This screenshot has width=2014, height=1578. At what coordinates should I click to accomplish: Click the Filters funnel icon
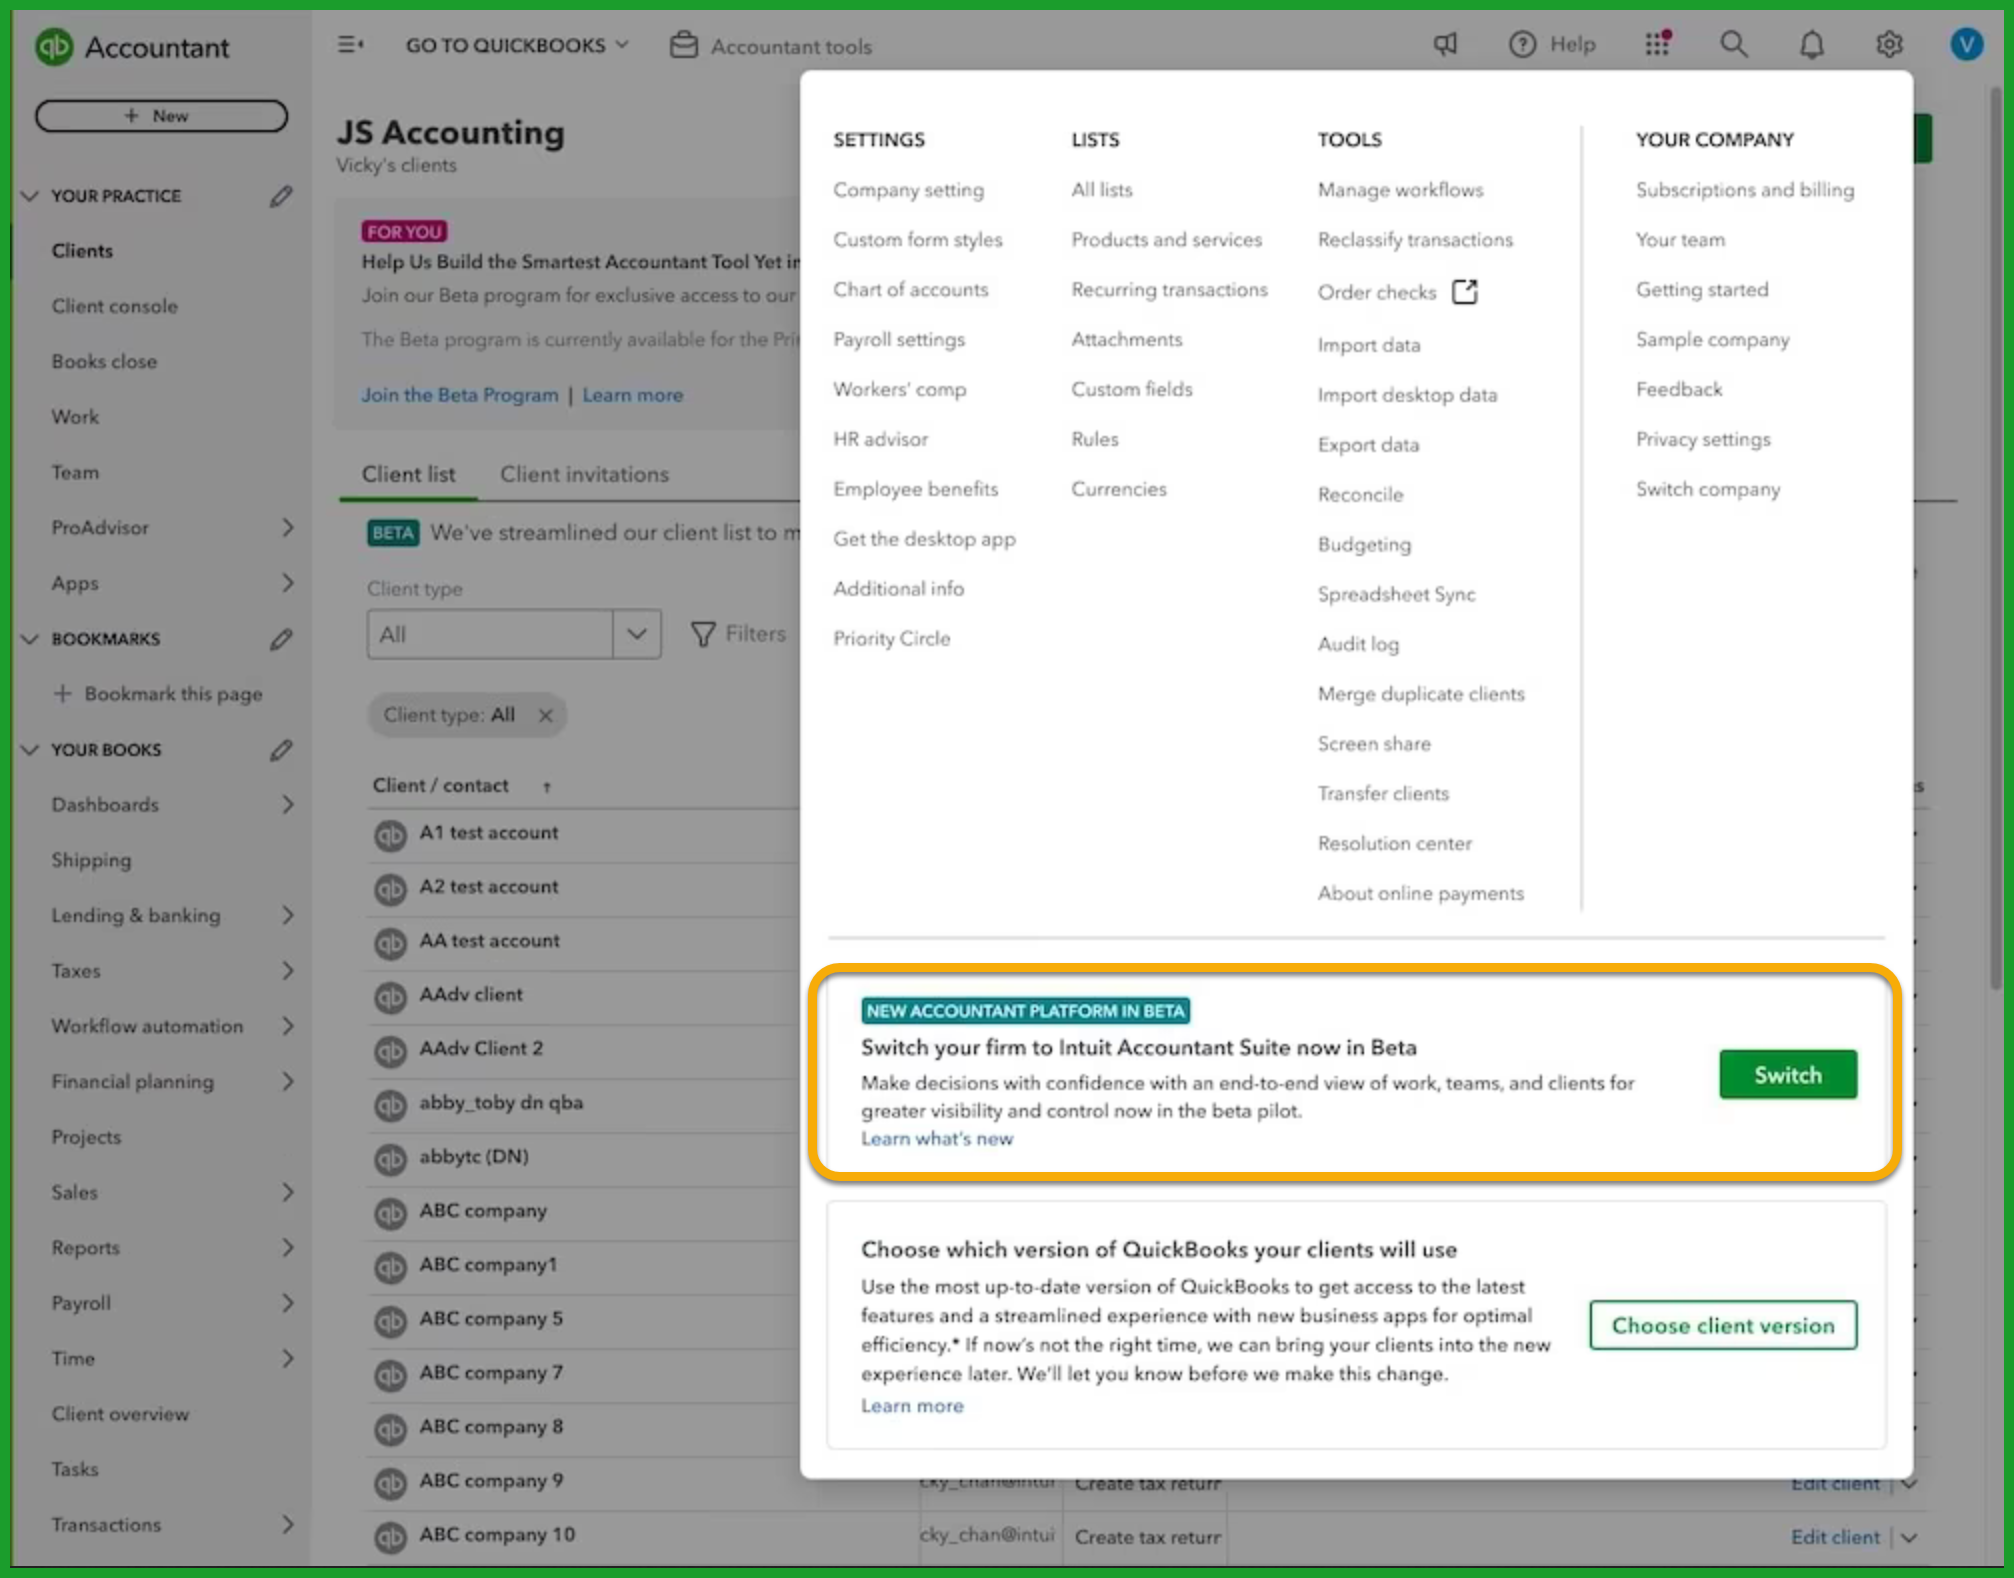tap(703, 634)
